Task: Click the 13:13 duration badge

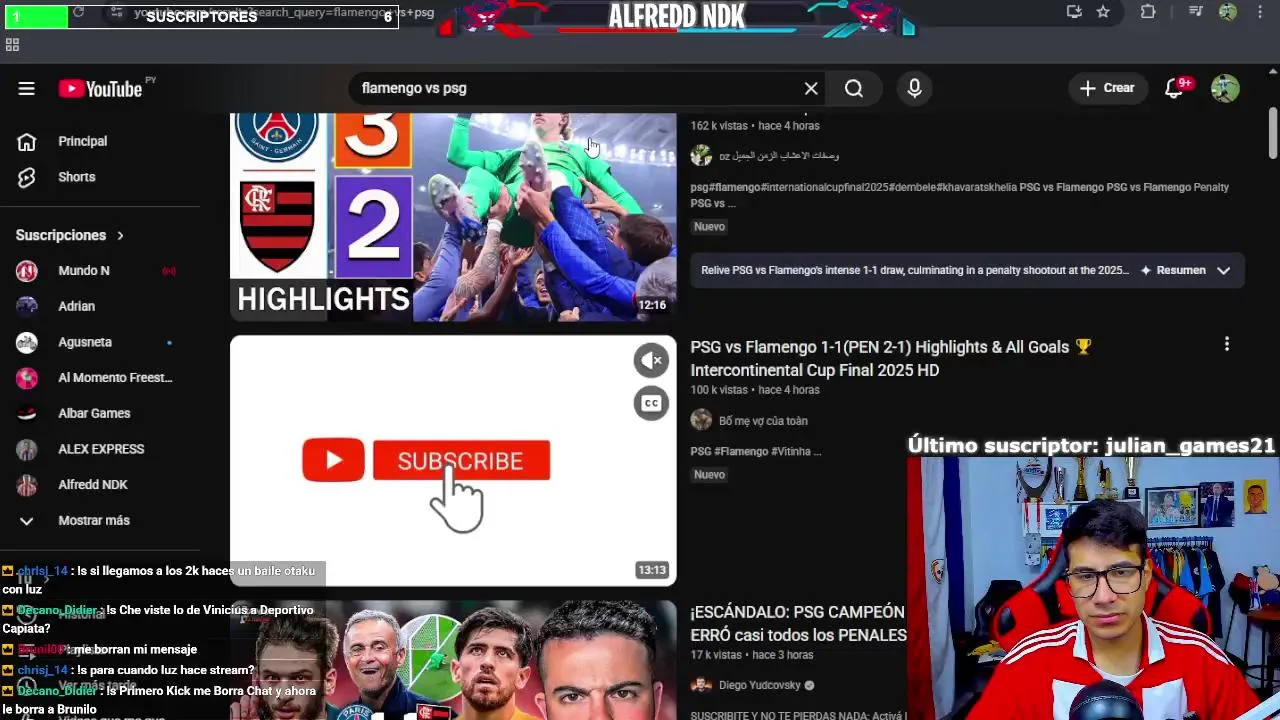Action: tap(652, 570)
